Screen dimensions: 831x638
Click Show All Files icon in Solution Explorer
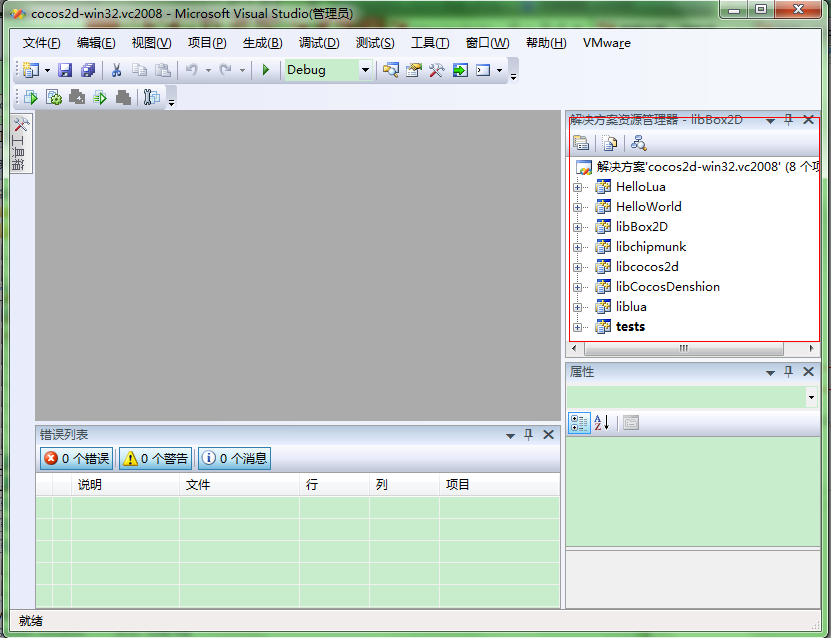(609, 143)
